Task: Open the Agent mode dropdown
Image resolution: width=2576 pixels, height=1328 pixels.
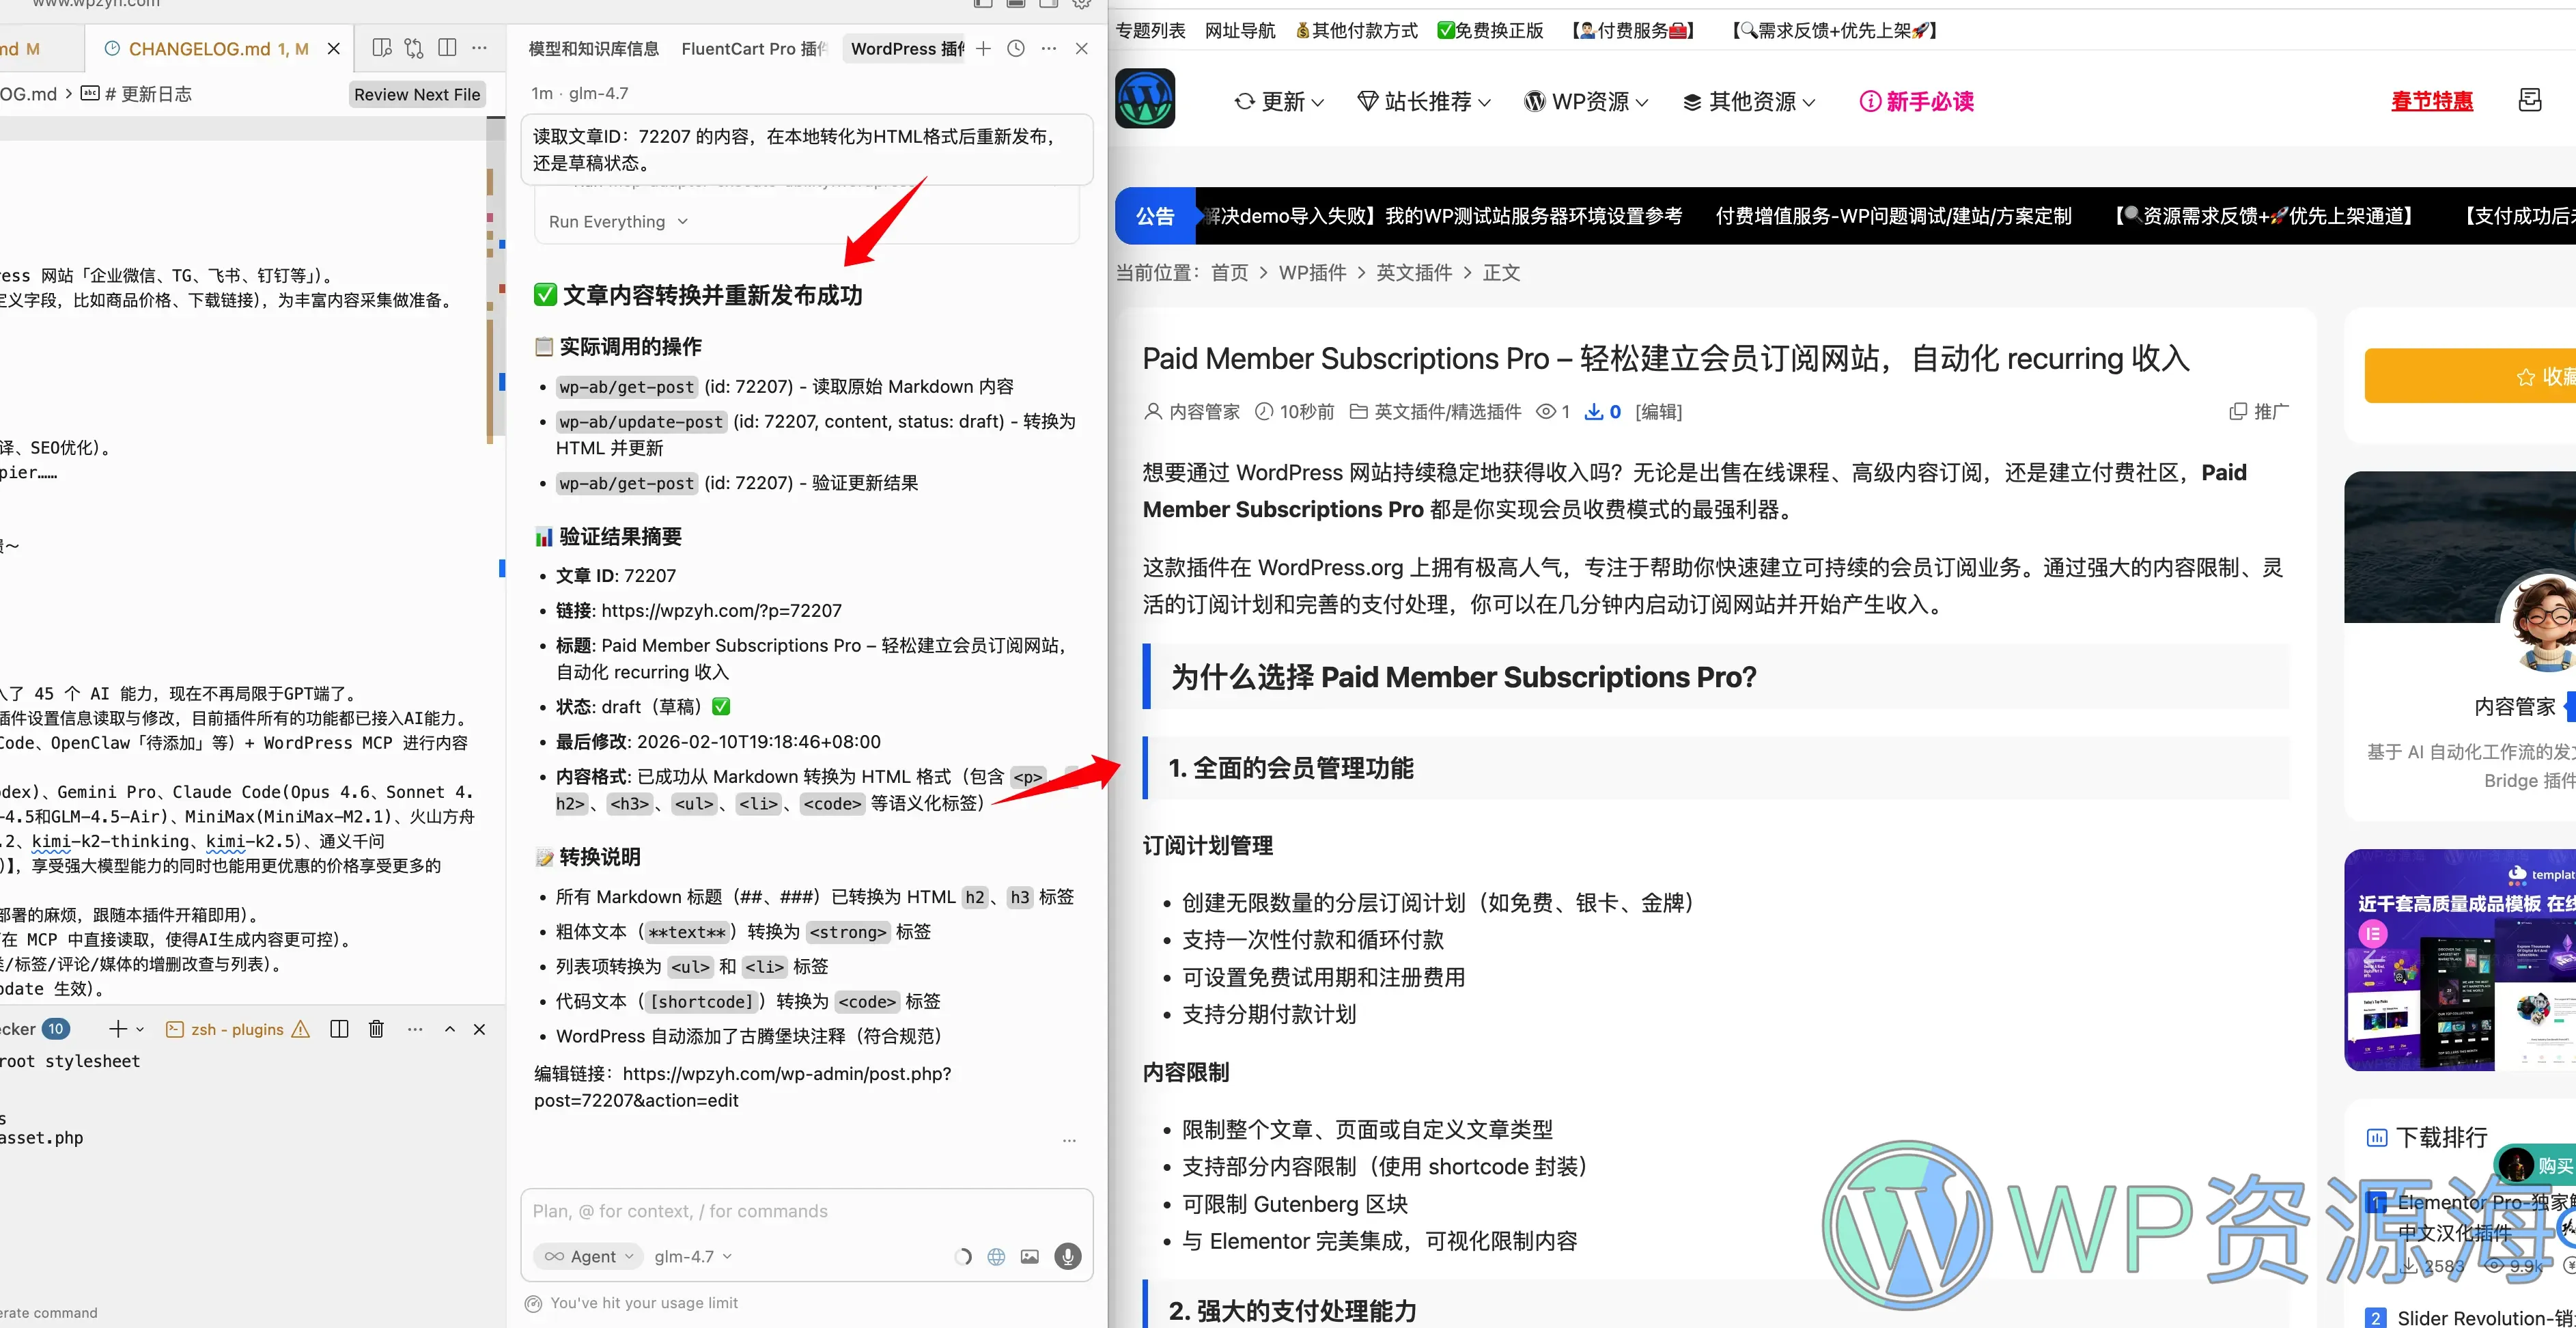Action: (588, 1256)
